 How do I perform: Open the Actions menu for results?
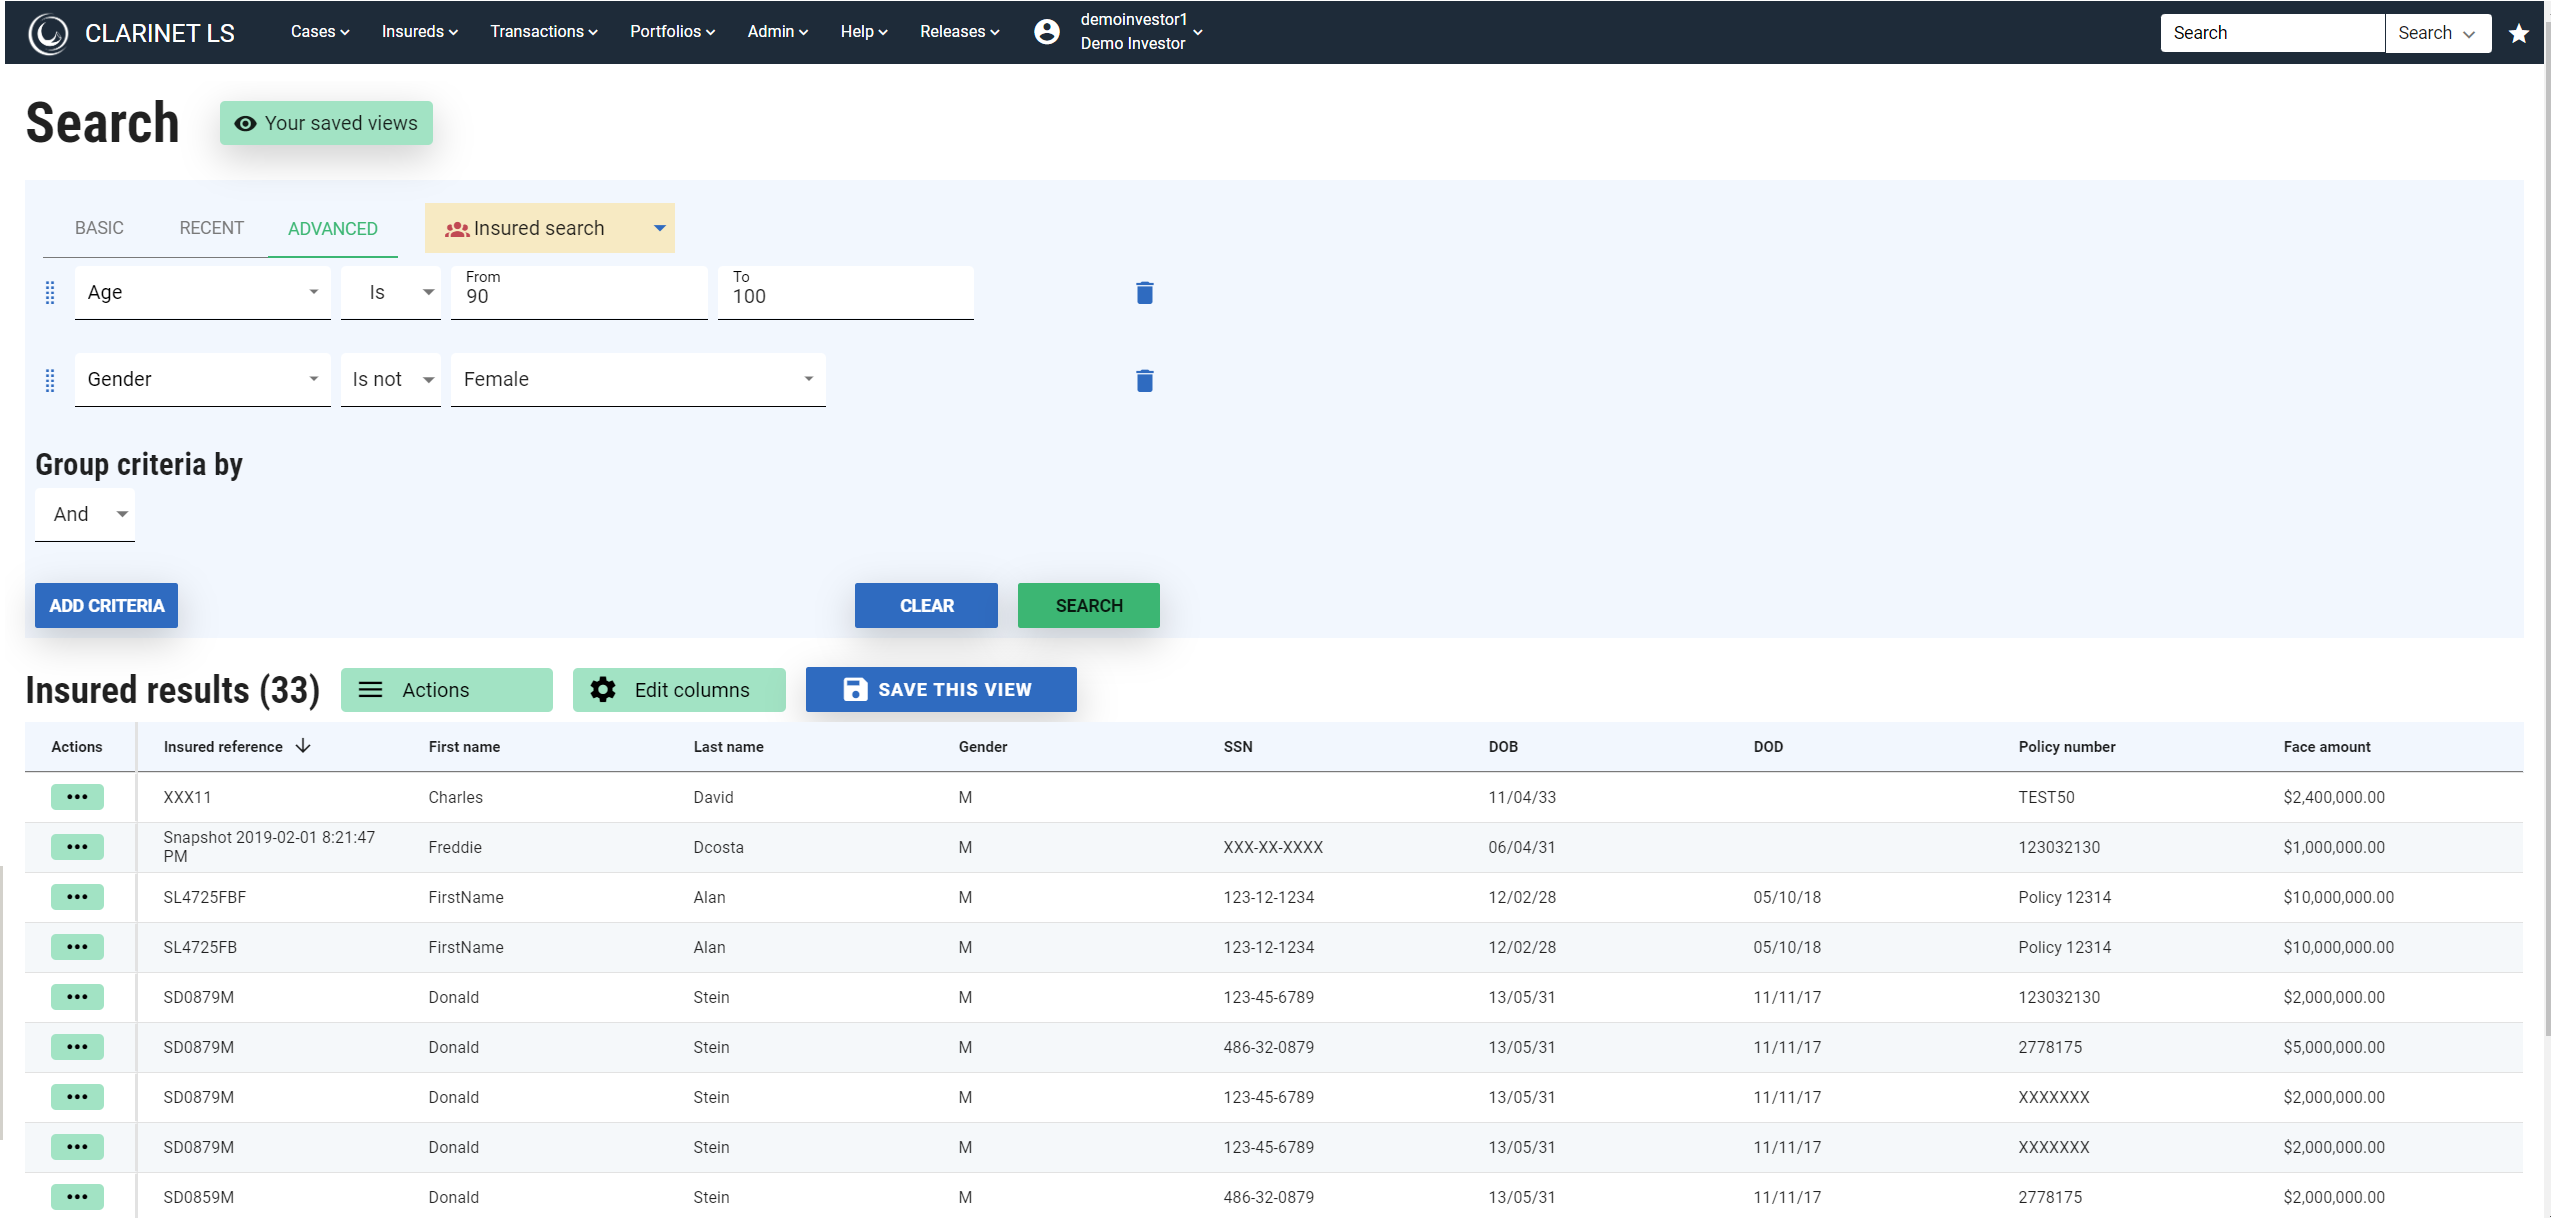[x=446, y=690]
